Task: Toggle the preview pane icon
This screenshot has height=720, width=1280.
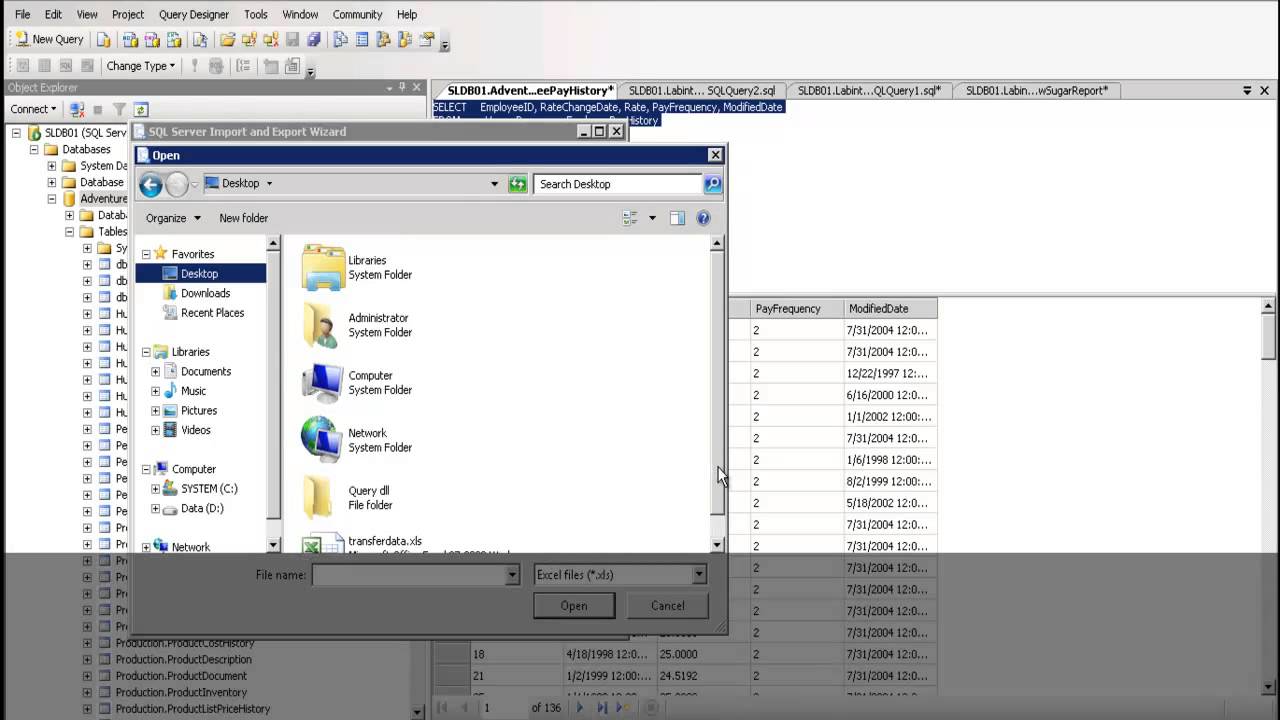Action: coord(677,218)
